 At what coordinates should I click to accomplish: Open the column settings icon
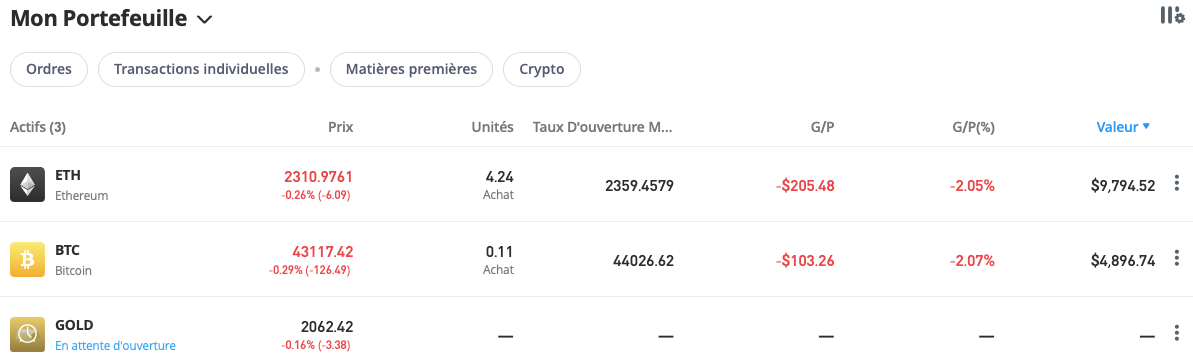click(1172, 15)
